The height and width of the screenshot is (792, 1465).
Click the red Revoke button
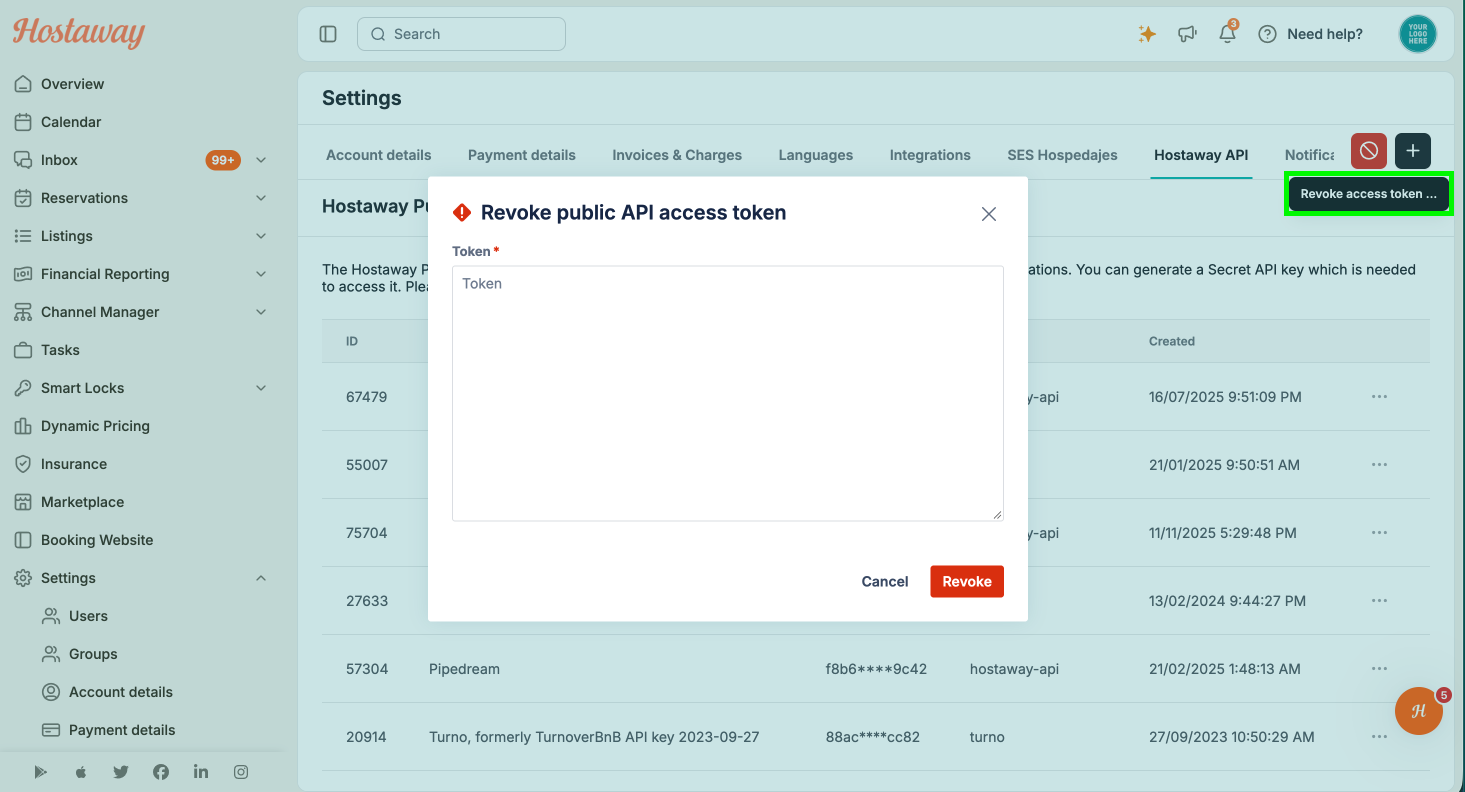967,581
